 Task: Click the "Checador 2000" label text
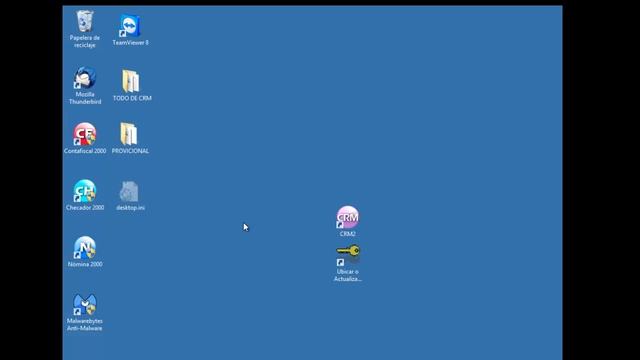(x=85, y=208)
